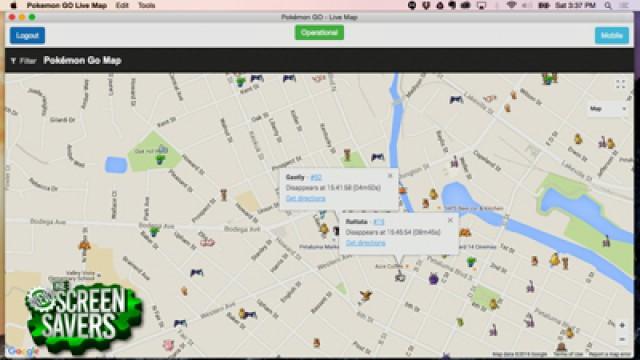
Task: Open the #19 link in Rattata popup
Action: coord(378,222)
